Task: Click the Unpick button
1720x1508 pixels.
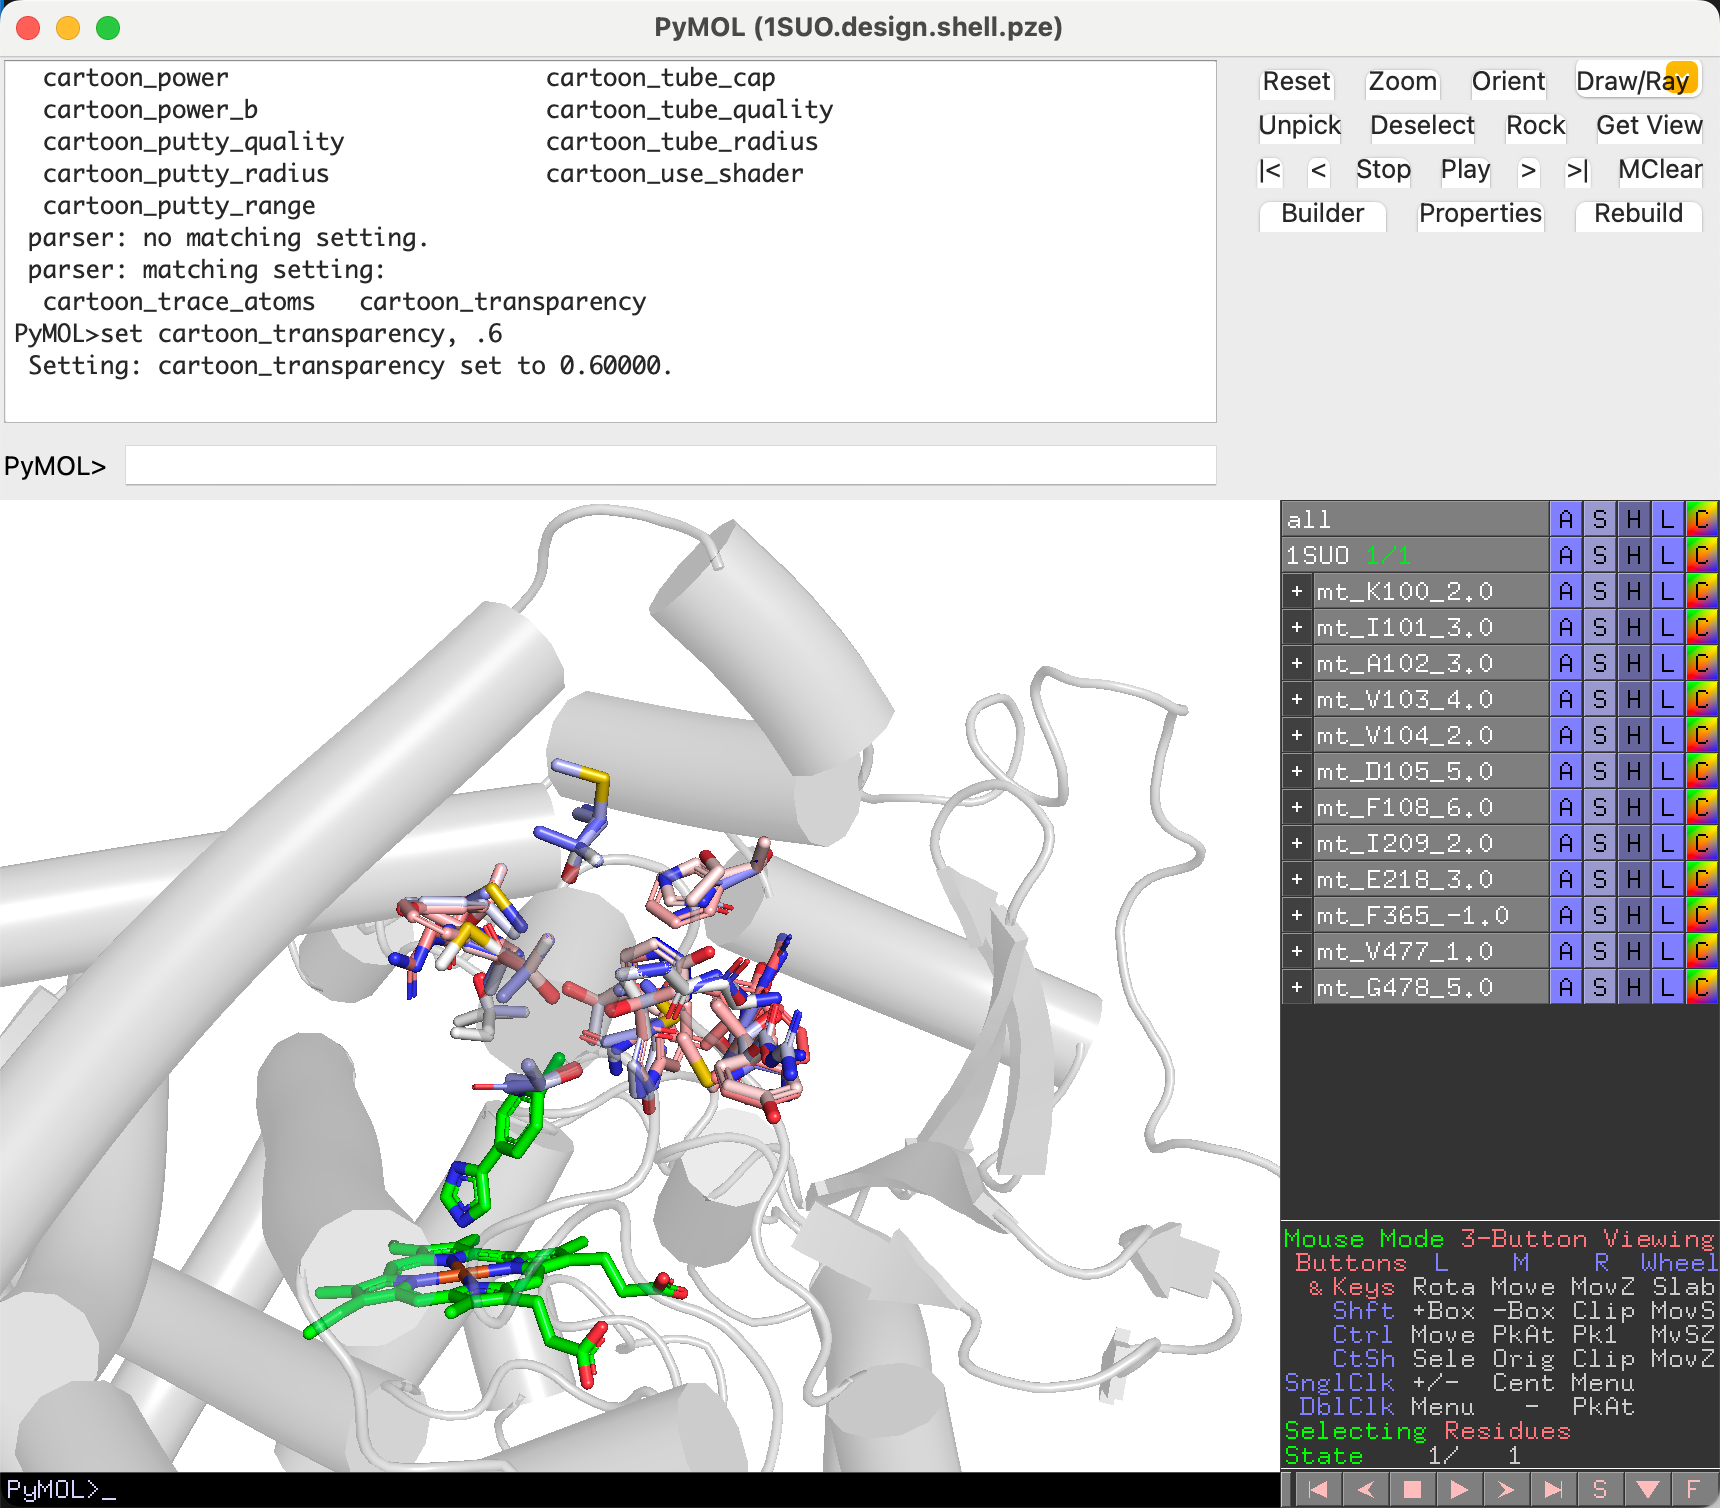Action: [x=1299, y=126]
